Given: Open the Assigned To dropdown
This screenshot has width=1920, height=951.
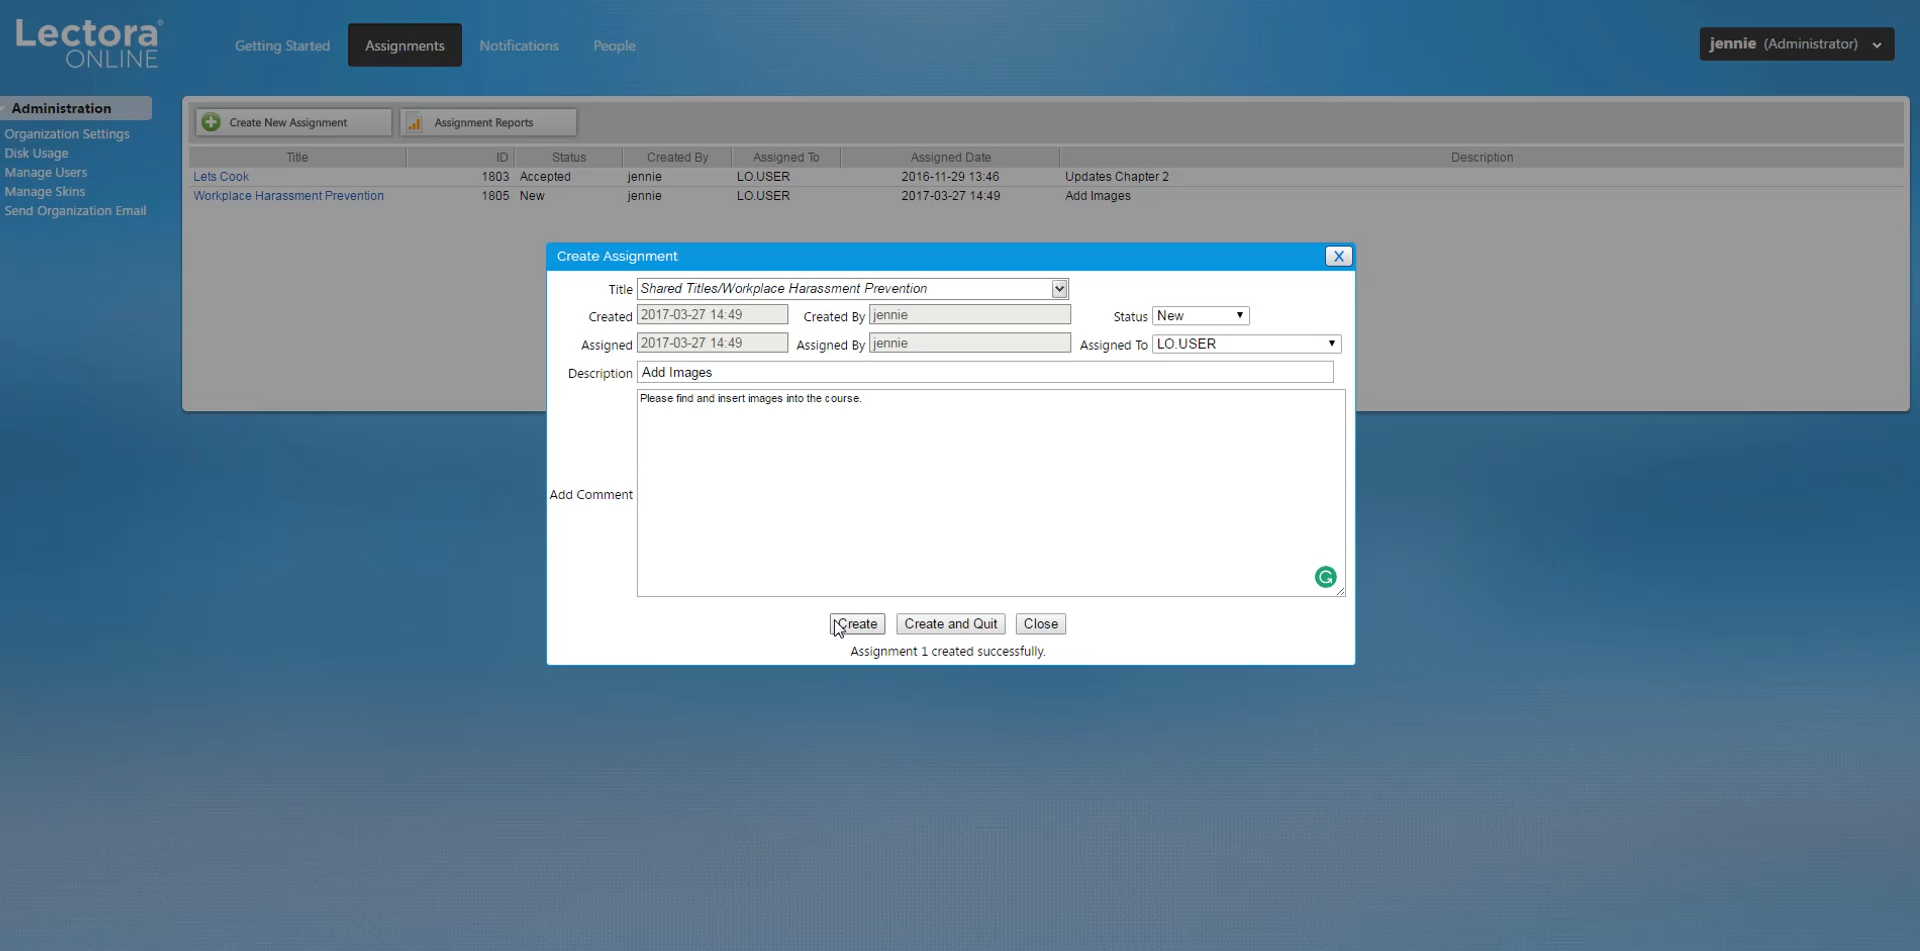Looking at the screenshot, I should click(1246, 344).
